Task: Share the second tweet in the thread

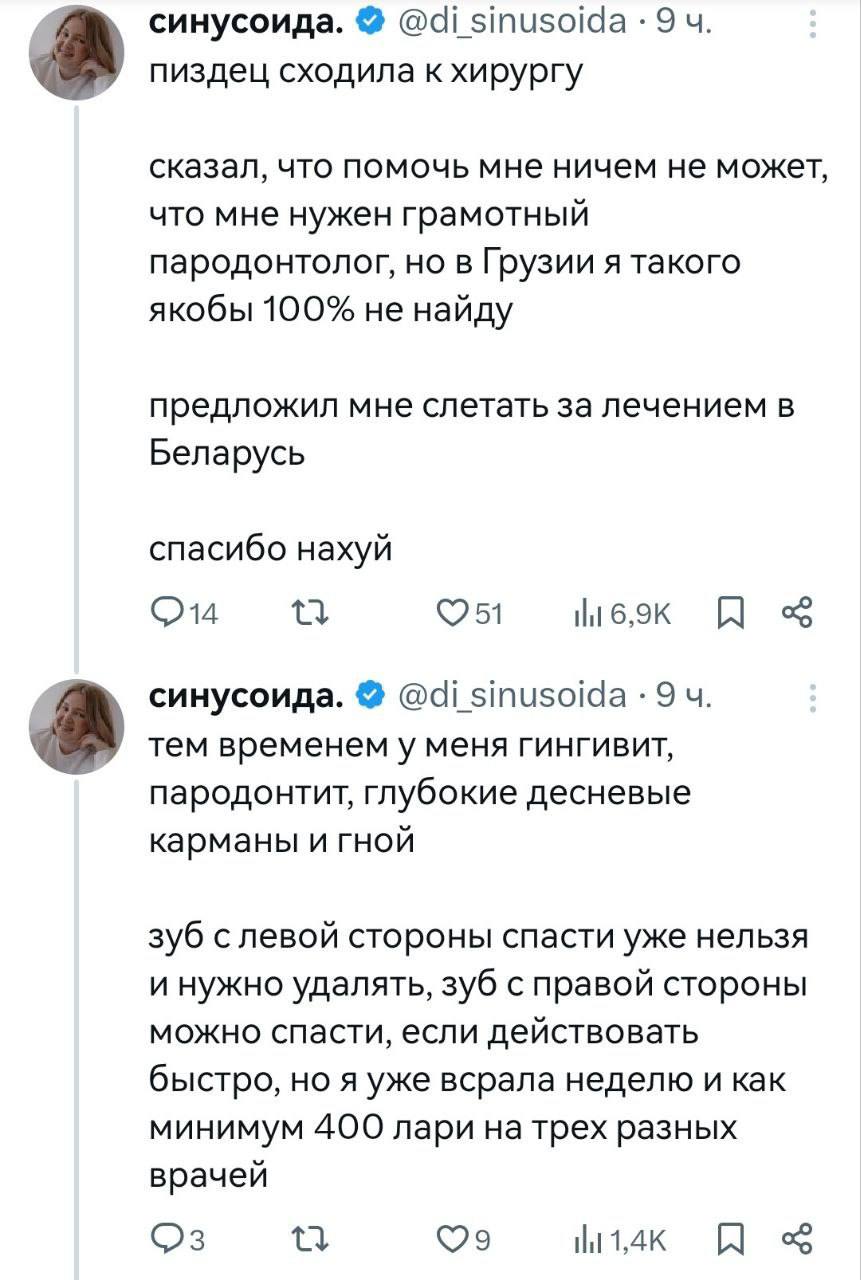Action: click(x=797, y=1238)
